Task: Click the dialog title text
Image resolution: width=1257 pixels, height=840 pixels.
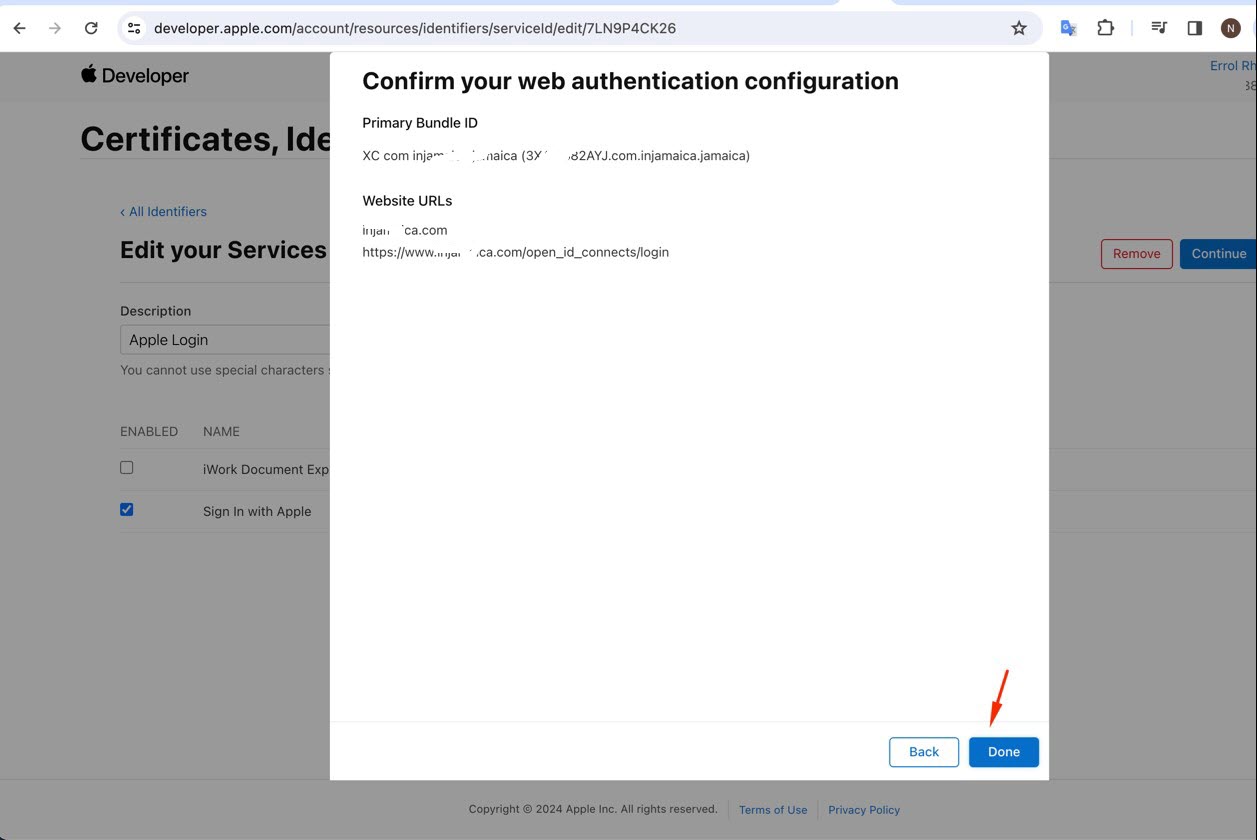Action: [630, 81]
